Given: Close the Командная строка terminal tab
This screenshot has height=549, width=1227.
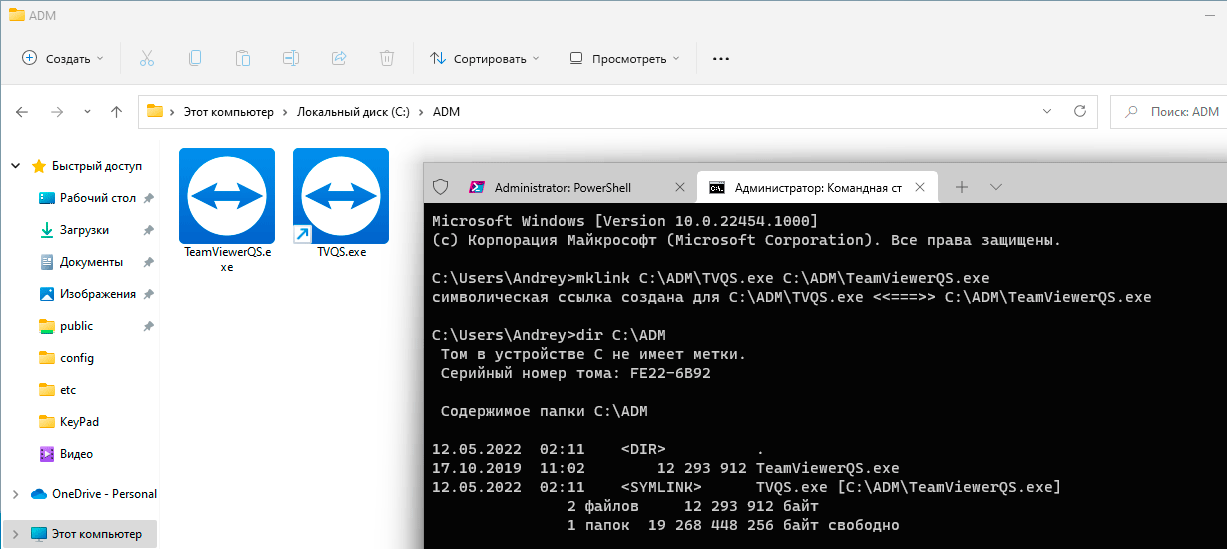Looking at the screenshot, I should coord(921,187).
